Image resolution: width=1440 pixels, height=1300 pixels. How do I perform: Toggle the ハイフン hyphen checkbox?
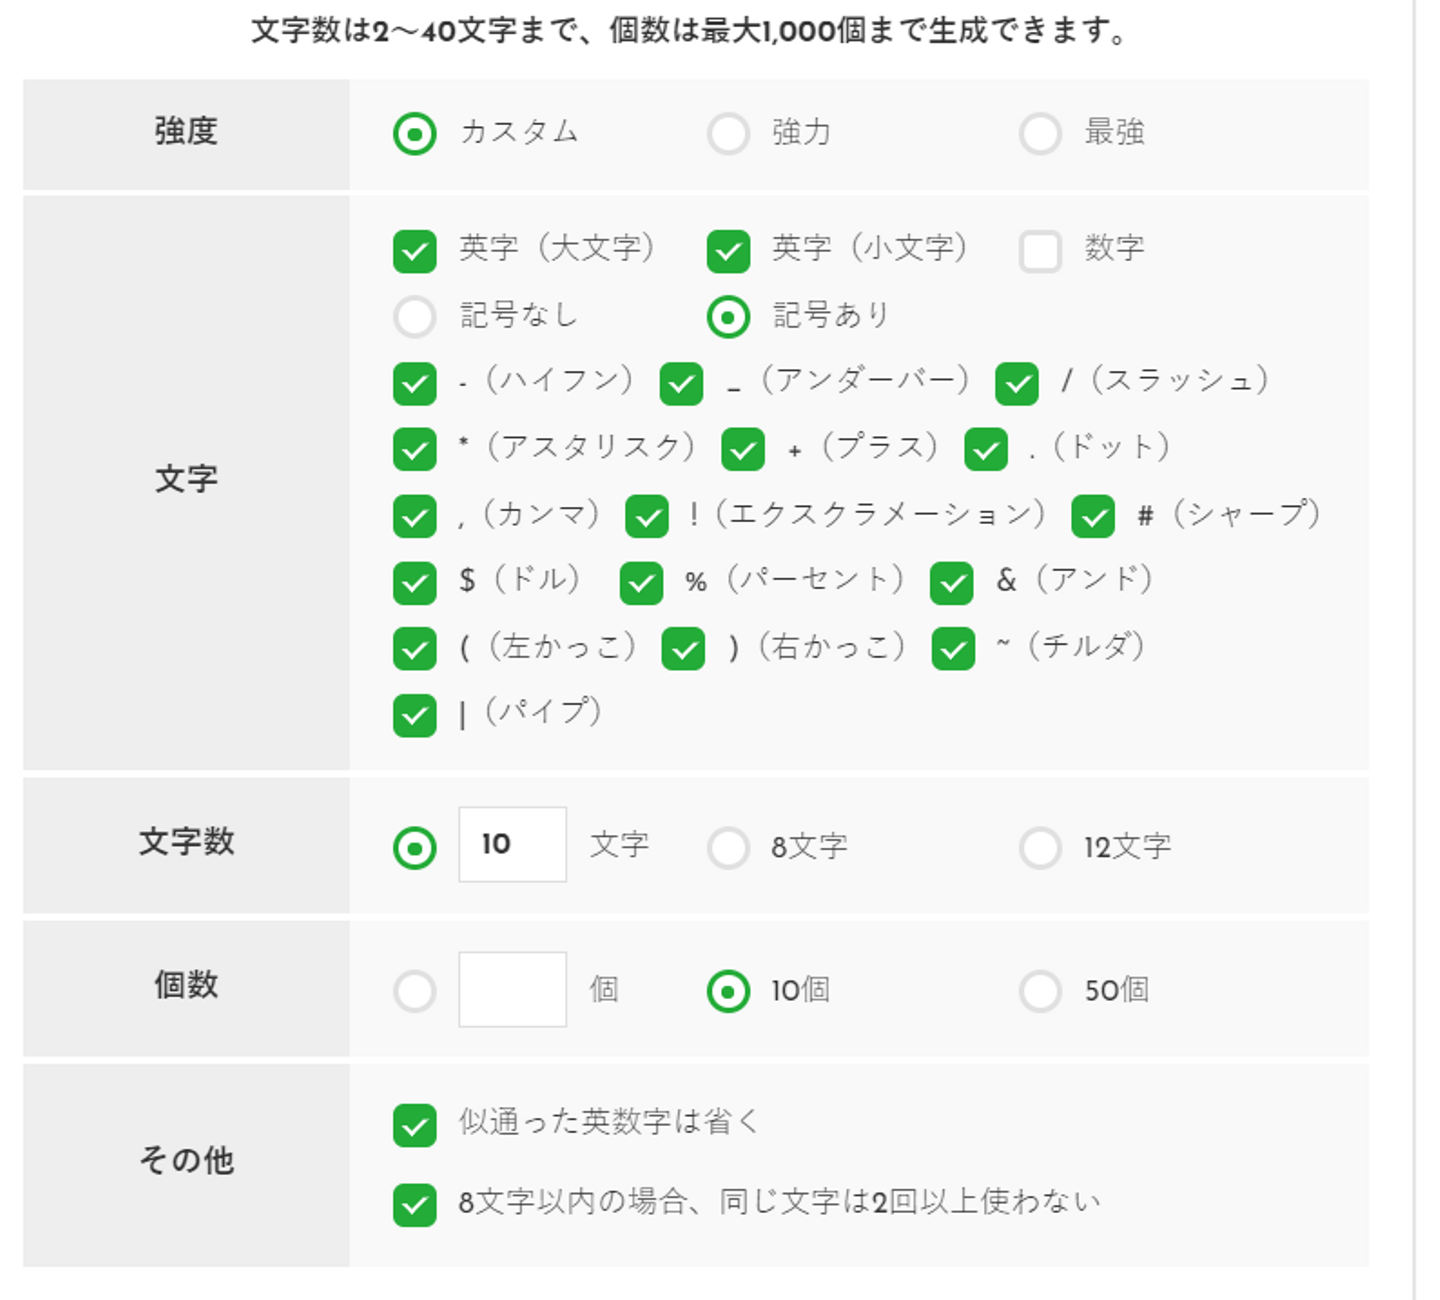tap(415, 384)
